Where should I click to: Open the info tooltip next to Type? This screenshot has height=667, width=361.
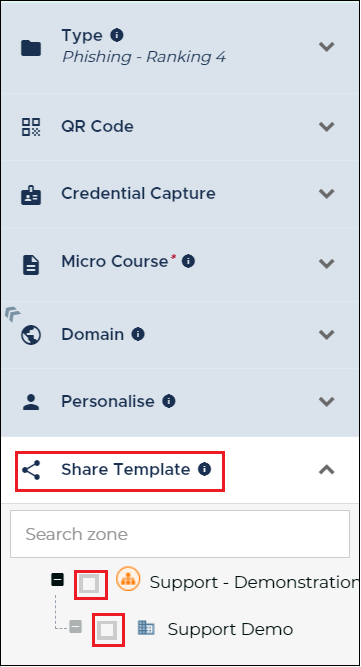pyautogui.click(x=117, y=35)
